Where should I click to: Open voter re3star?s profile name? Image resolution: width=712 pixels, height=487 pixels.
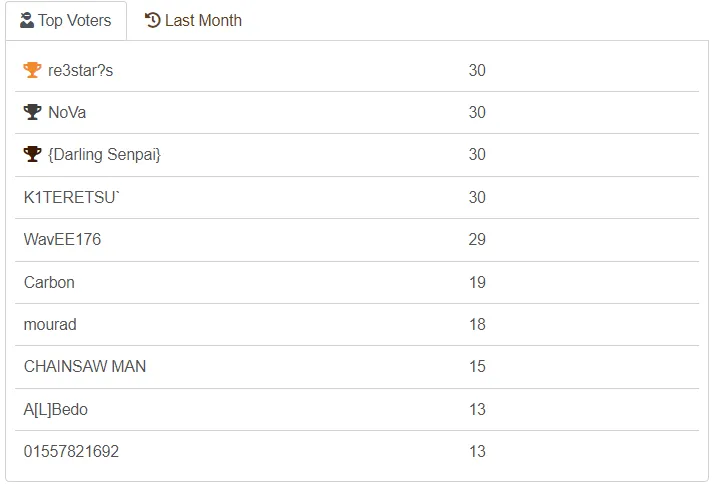click(80, 70)
